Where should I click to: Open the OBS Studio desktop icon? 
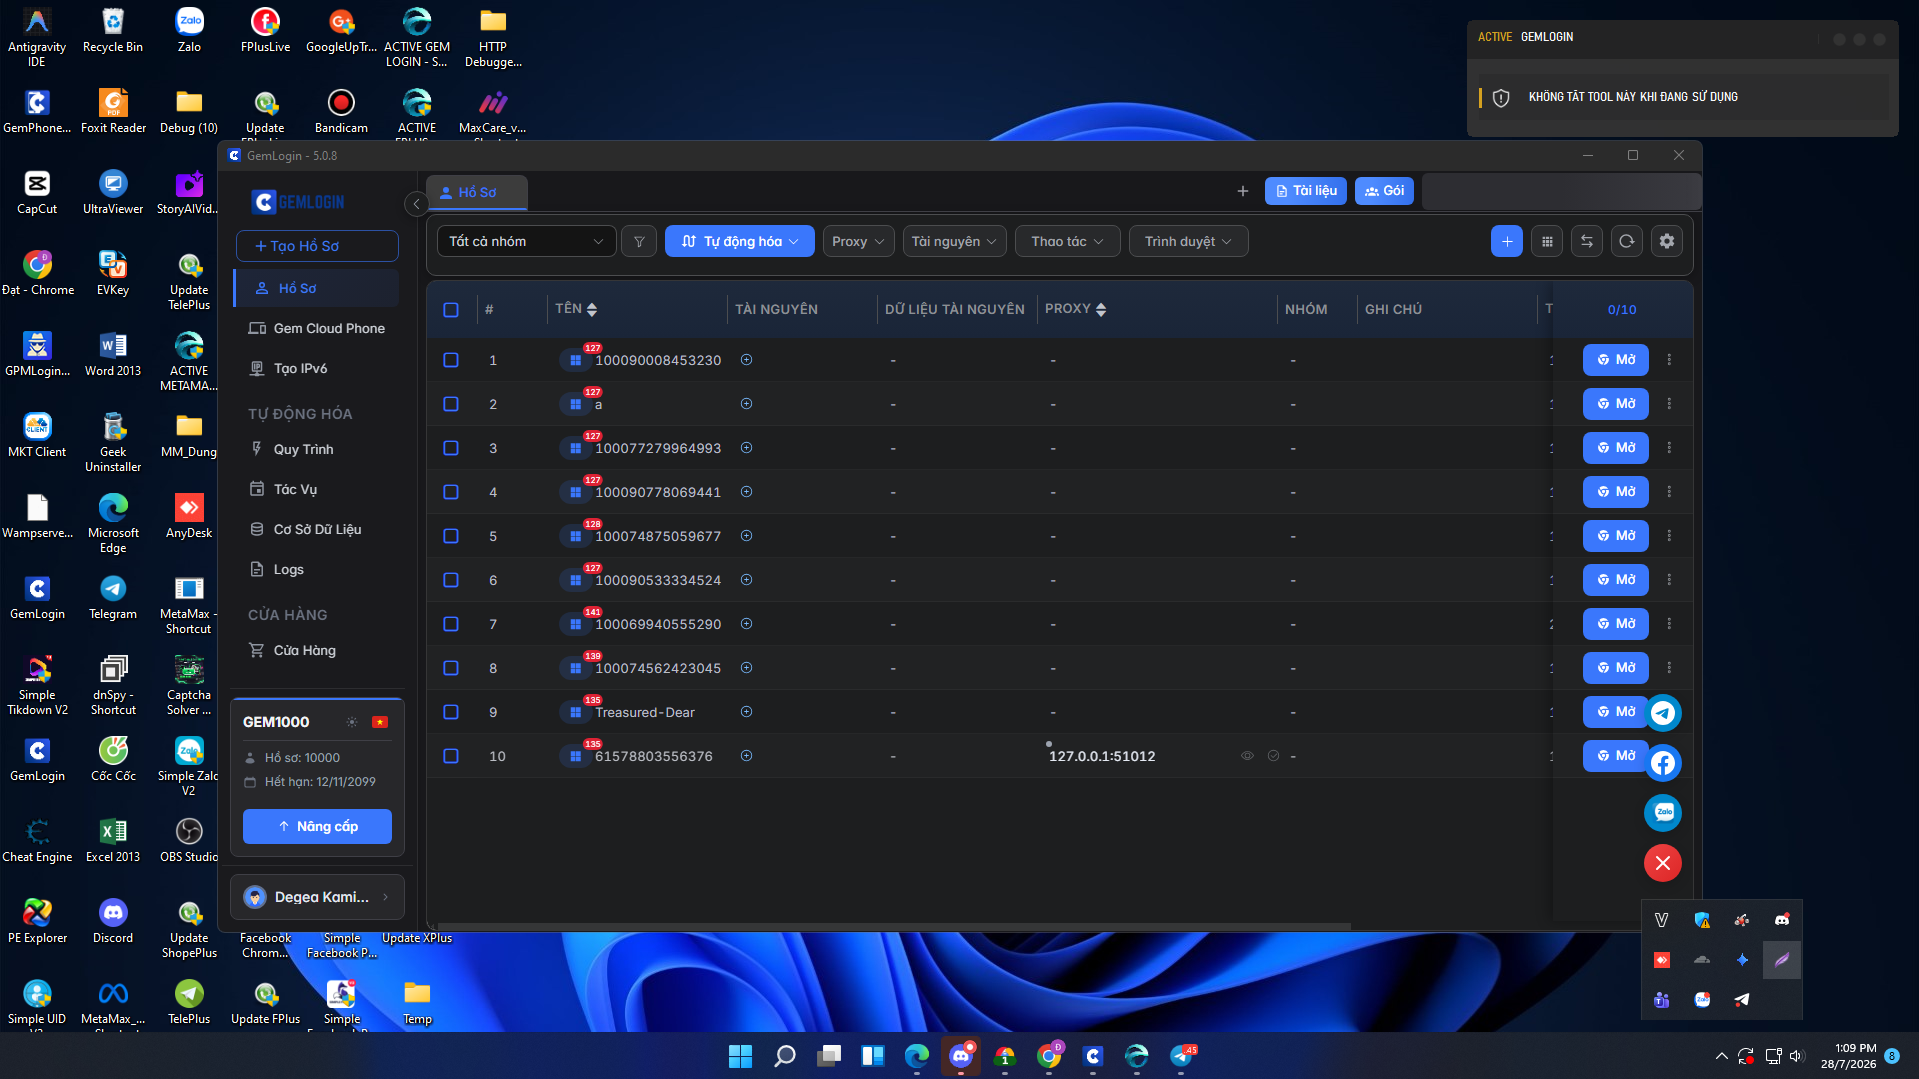[189, 839]
